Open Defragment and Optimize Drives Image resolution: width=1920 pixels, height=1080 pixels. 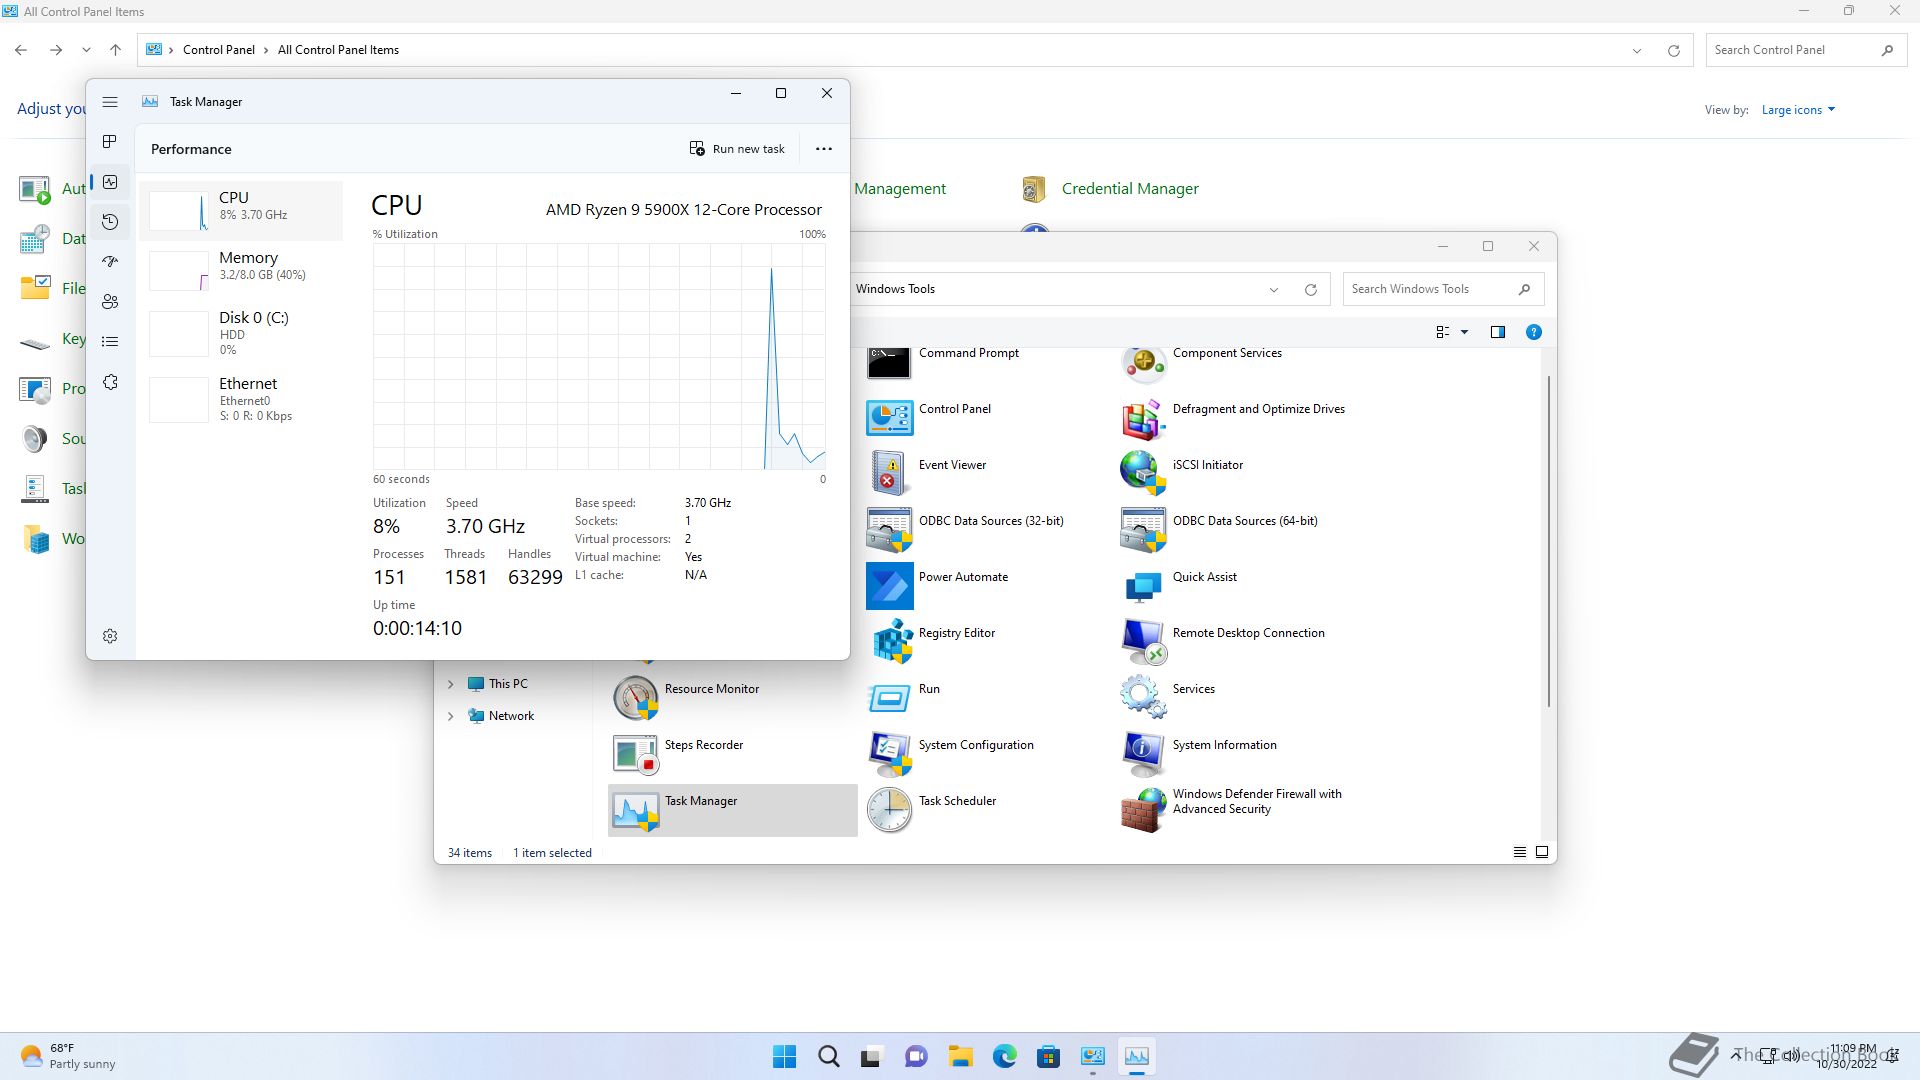tap(1234, 417)
